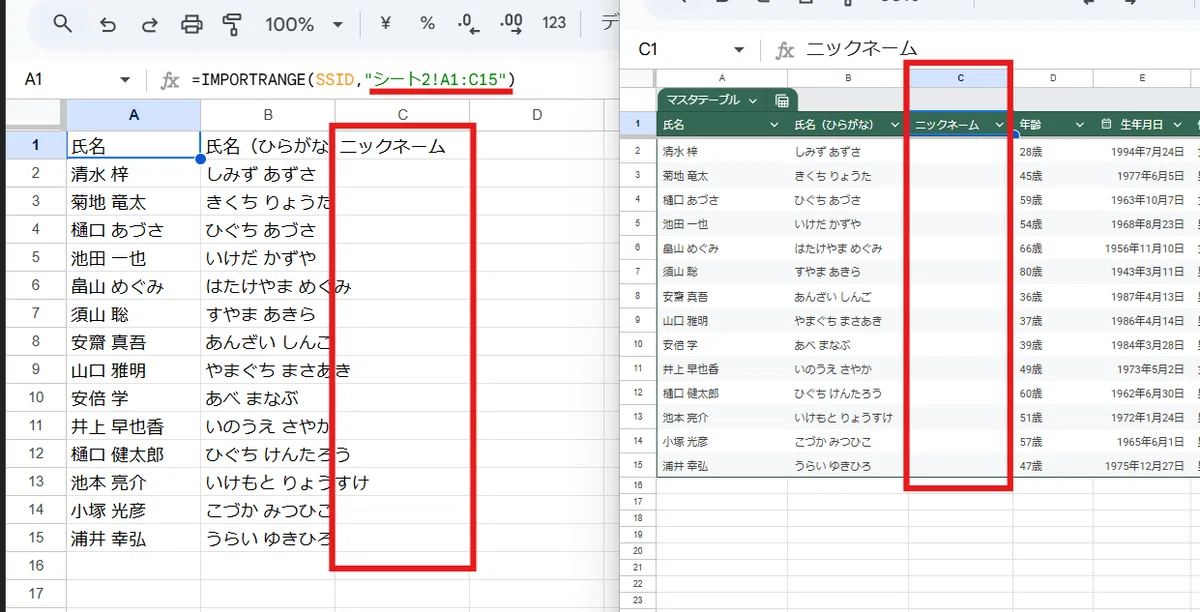Apply yen currency format with ¥ button
The image size is (1200, 612).
386,23
